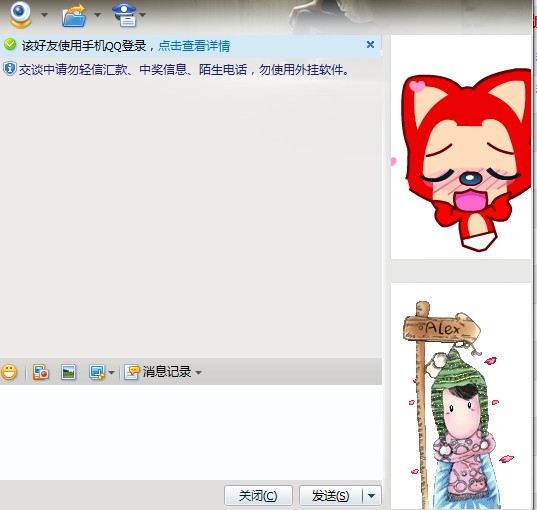Click the green checkmark status icon
Screen dimensions: 537x510
point(10,45)
